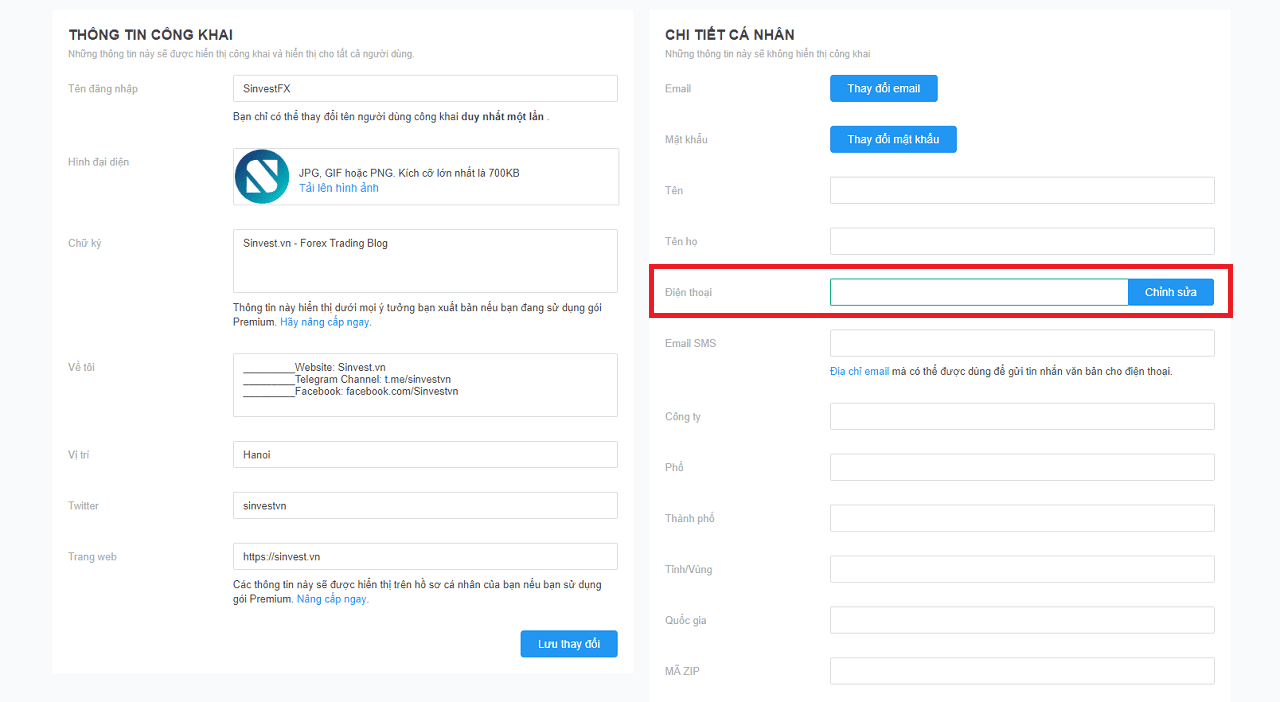1280x702 pixels.
Task: Click the 'Phố' street field
Action: click(x=1022, y=468)
